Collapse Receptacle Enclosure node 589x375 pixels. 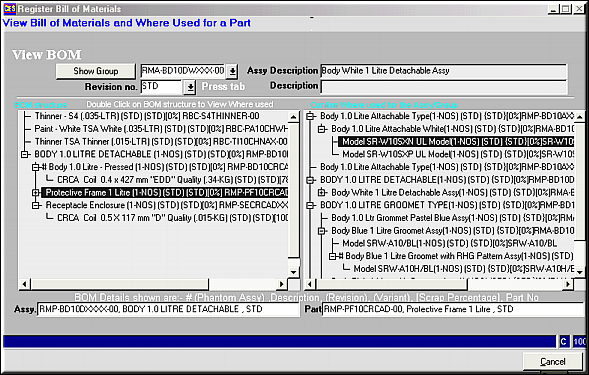click(x=36, y=205)
